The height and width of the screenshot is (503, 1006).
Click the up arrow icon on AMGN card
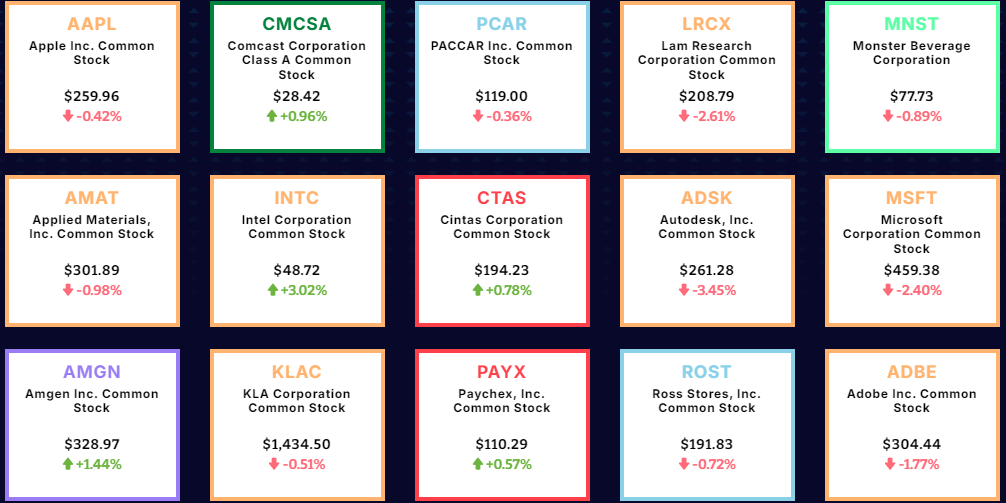click(x=66, y=464)
